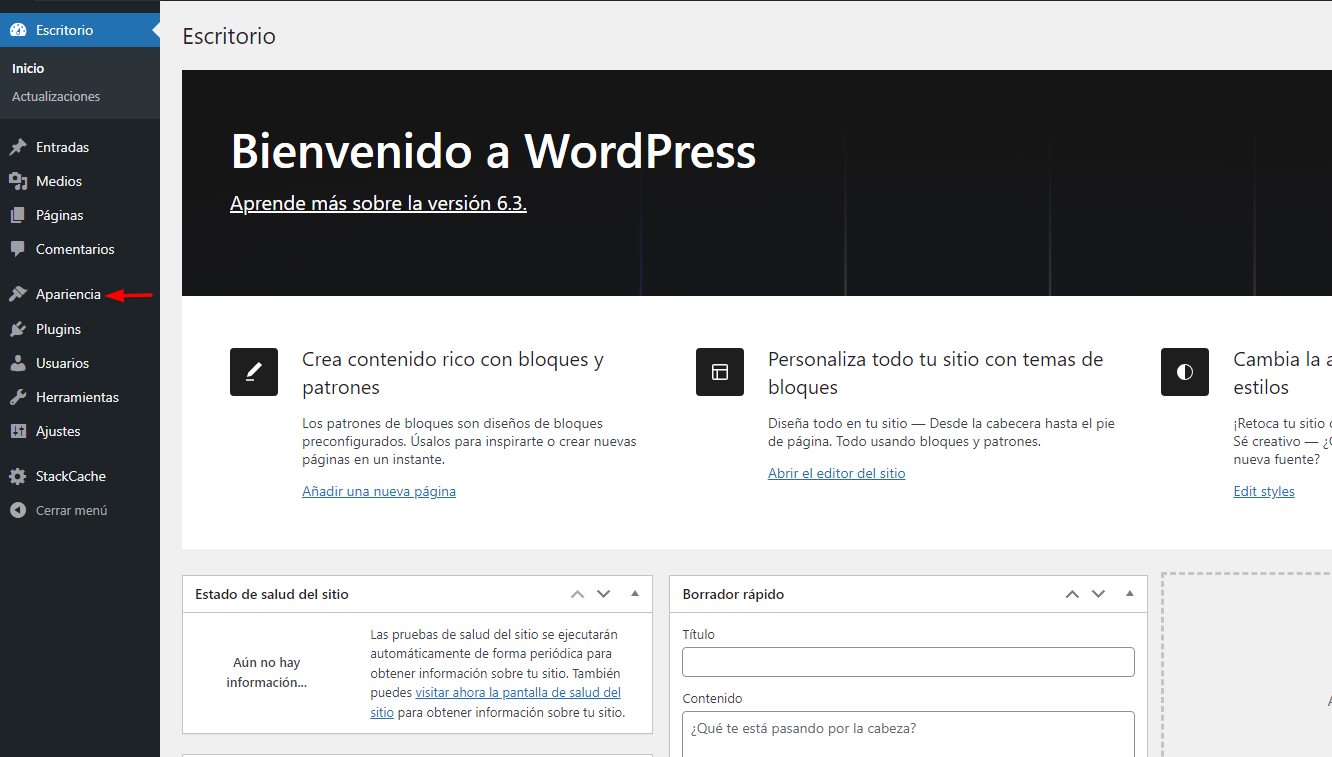
Task: Open the Páginas menu
Action: [80, 215]
